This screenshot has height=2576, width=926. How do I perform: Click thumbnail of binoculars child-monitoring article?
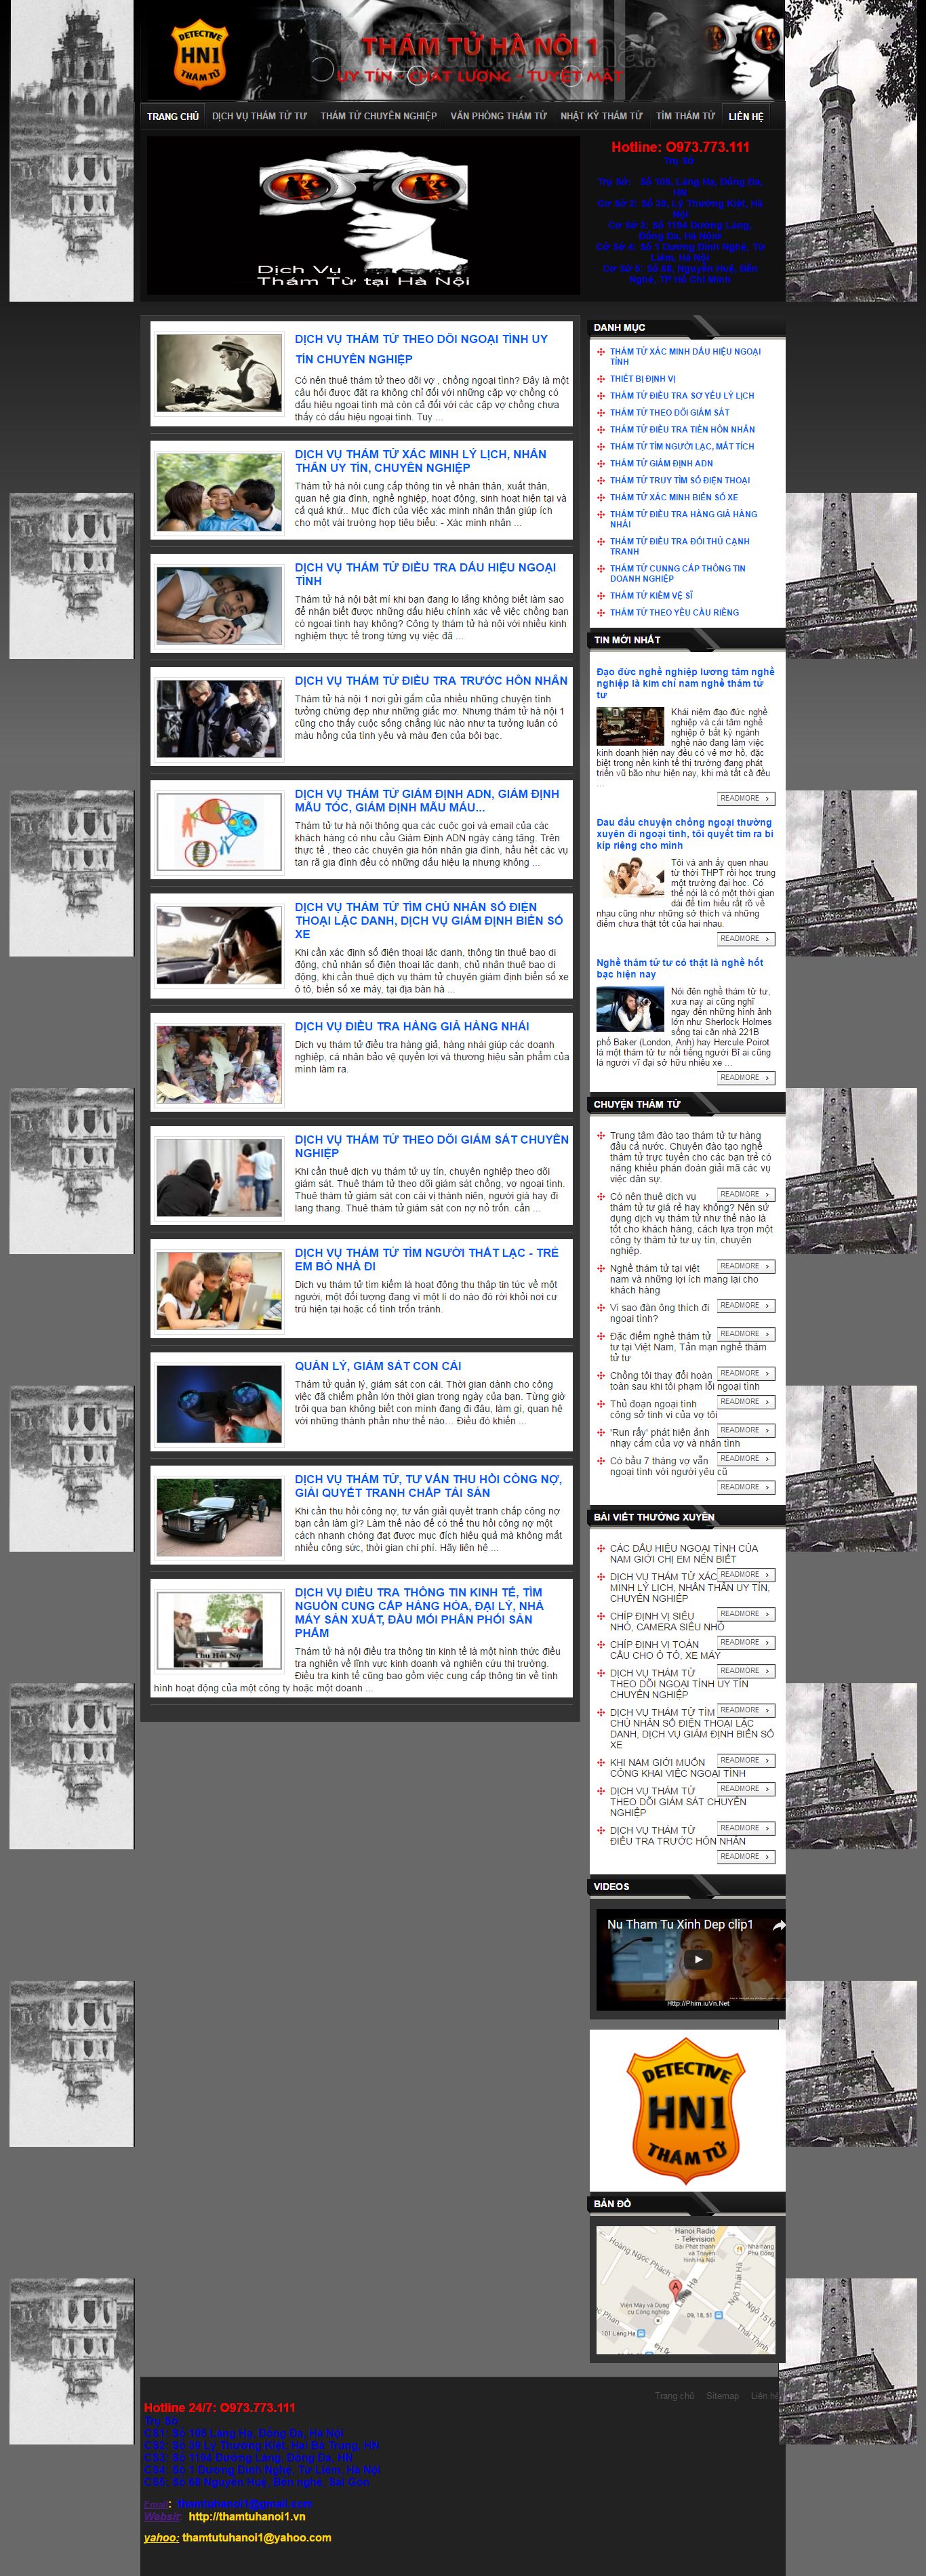[219, 1403]
